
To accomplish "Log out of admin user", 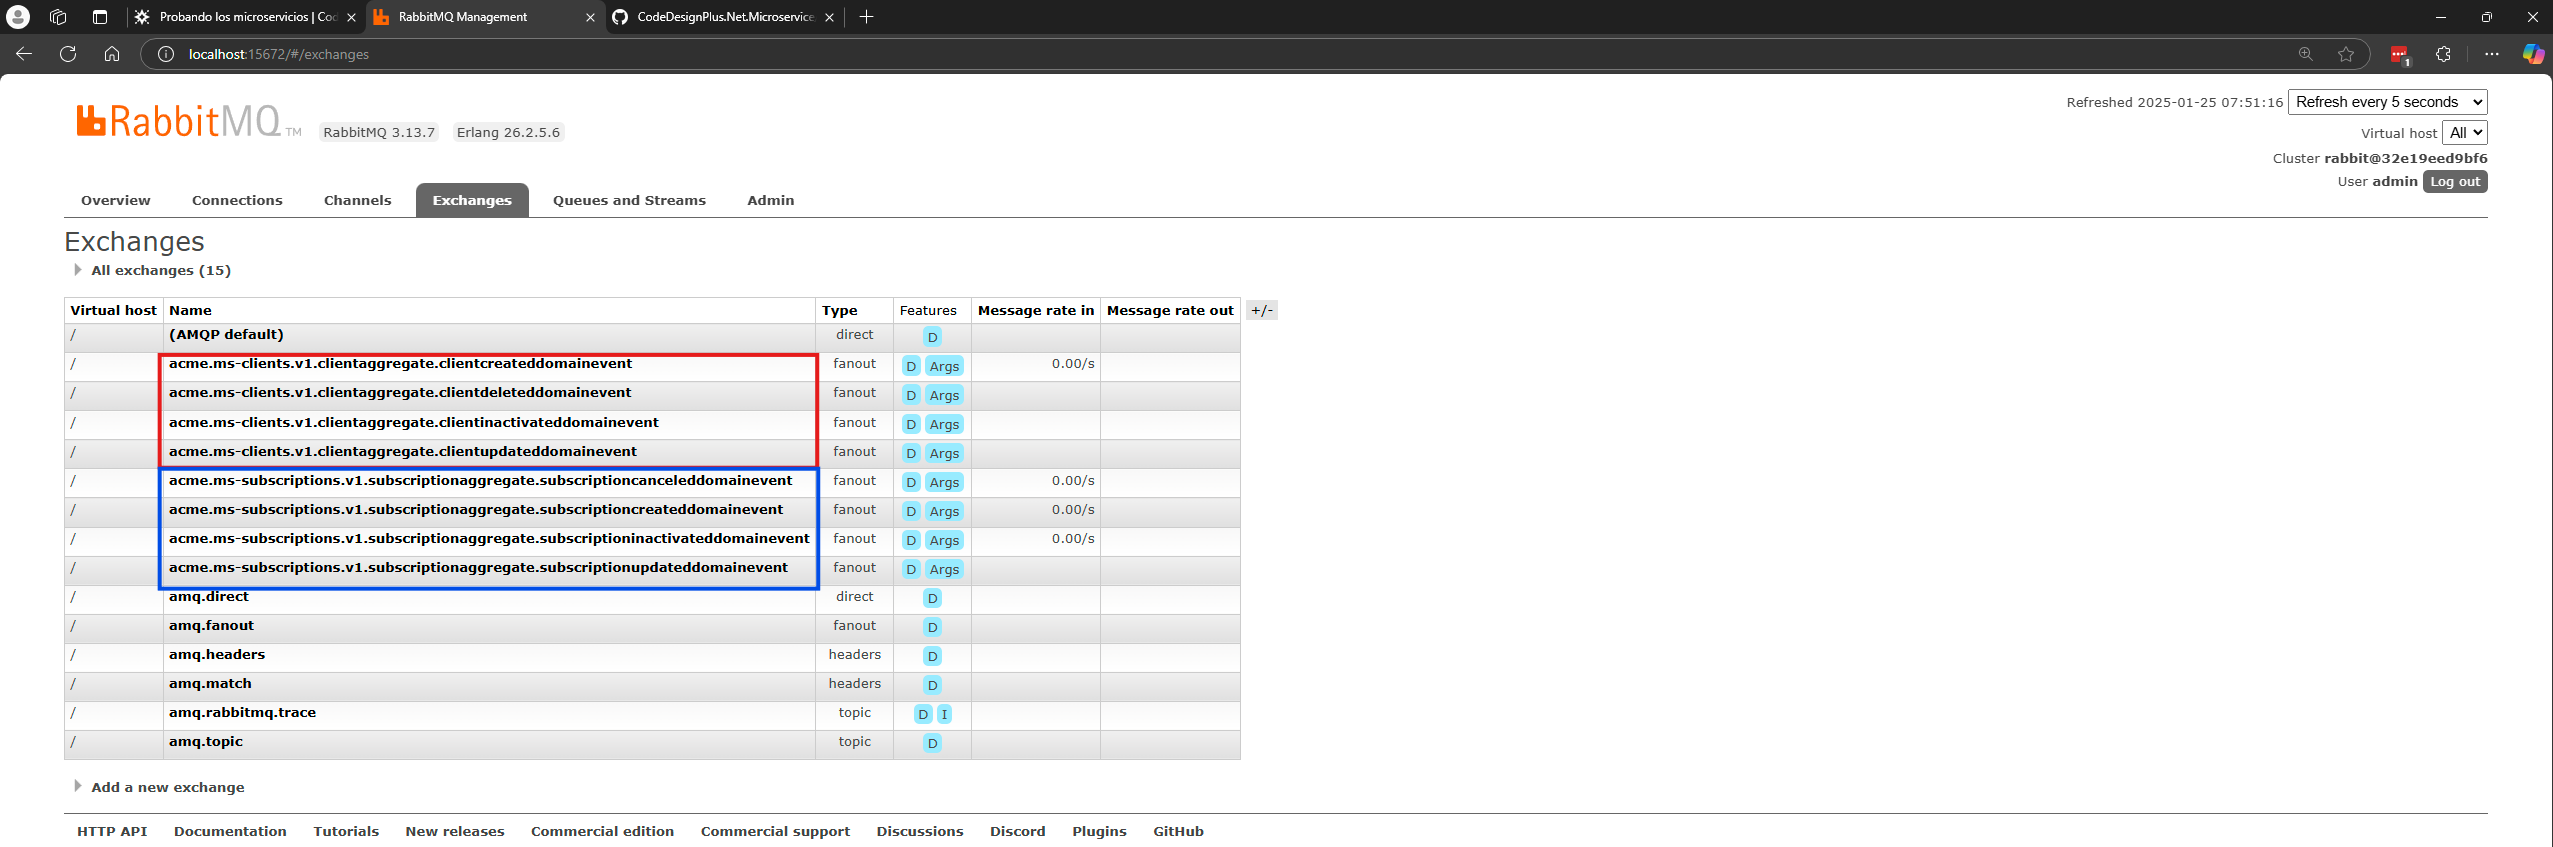I will 2455,181.
